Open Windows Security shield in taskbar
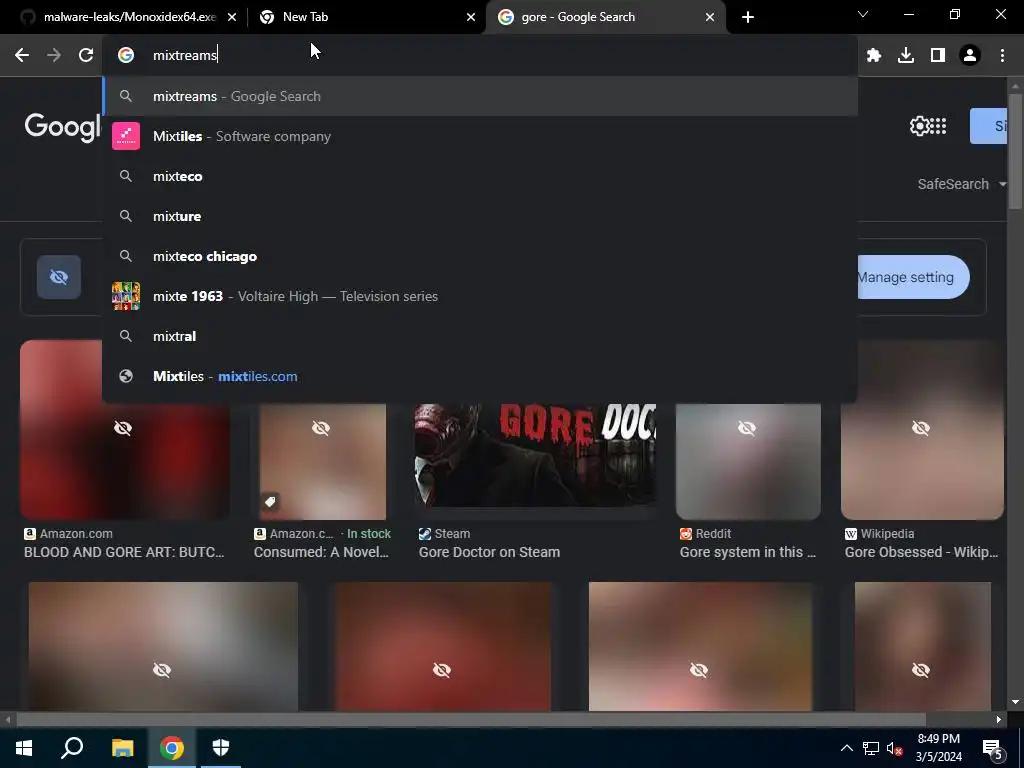The width and height of the screenshot is (1024, 768). click(221, 748)
